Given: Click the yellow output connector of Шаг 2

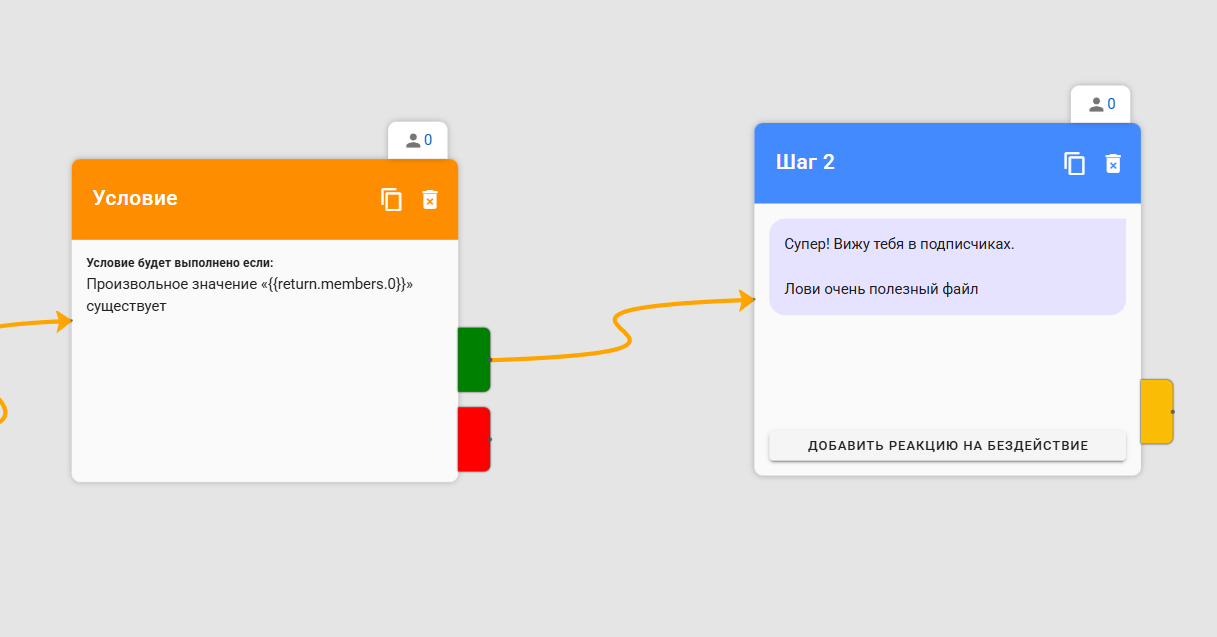Looking at the screenshot, I should click(1156, 411).
